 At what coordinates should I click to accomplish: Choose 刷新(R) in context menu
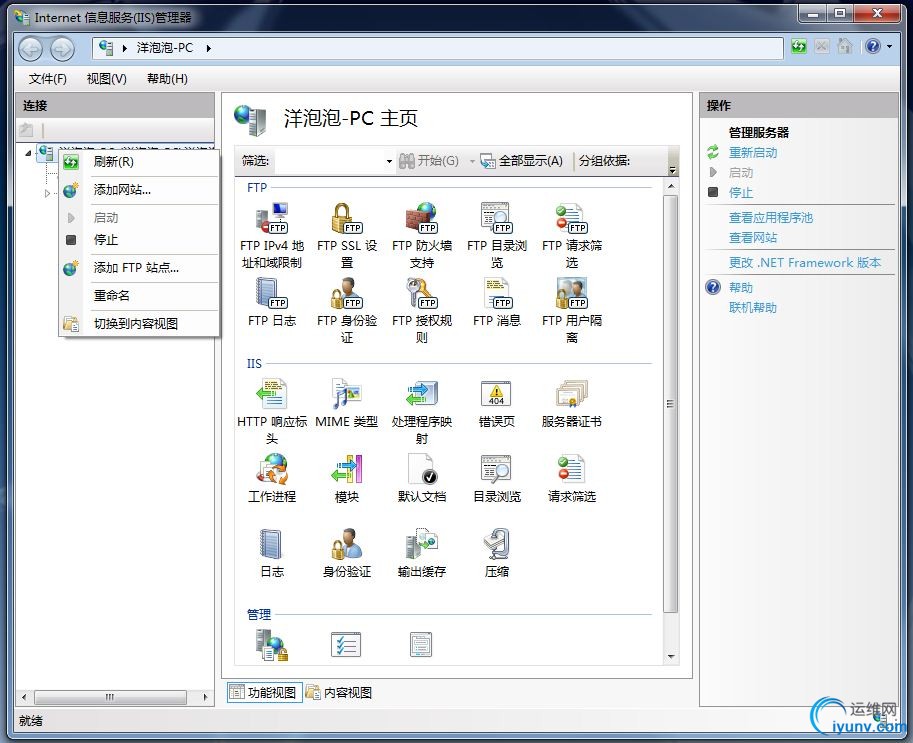pos(139,162)
